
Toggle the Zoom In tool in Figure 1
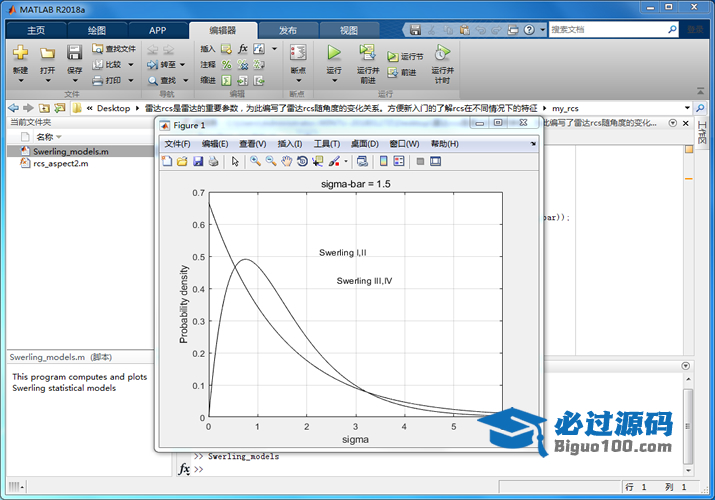click(x=255, y=161)
